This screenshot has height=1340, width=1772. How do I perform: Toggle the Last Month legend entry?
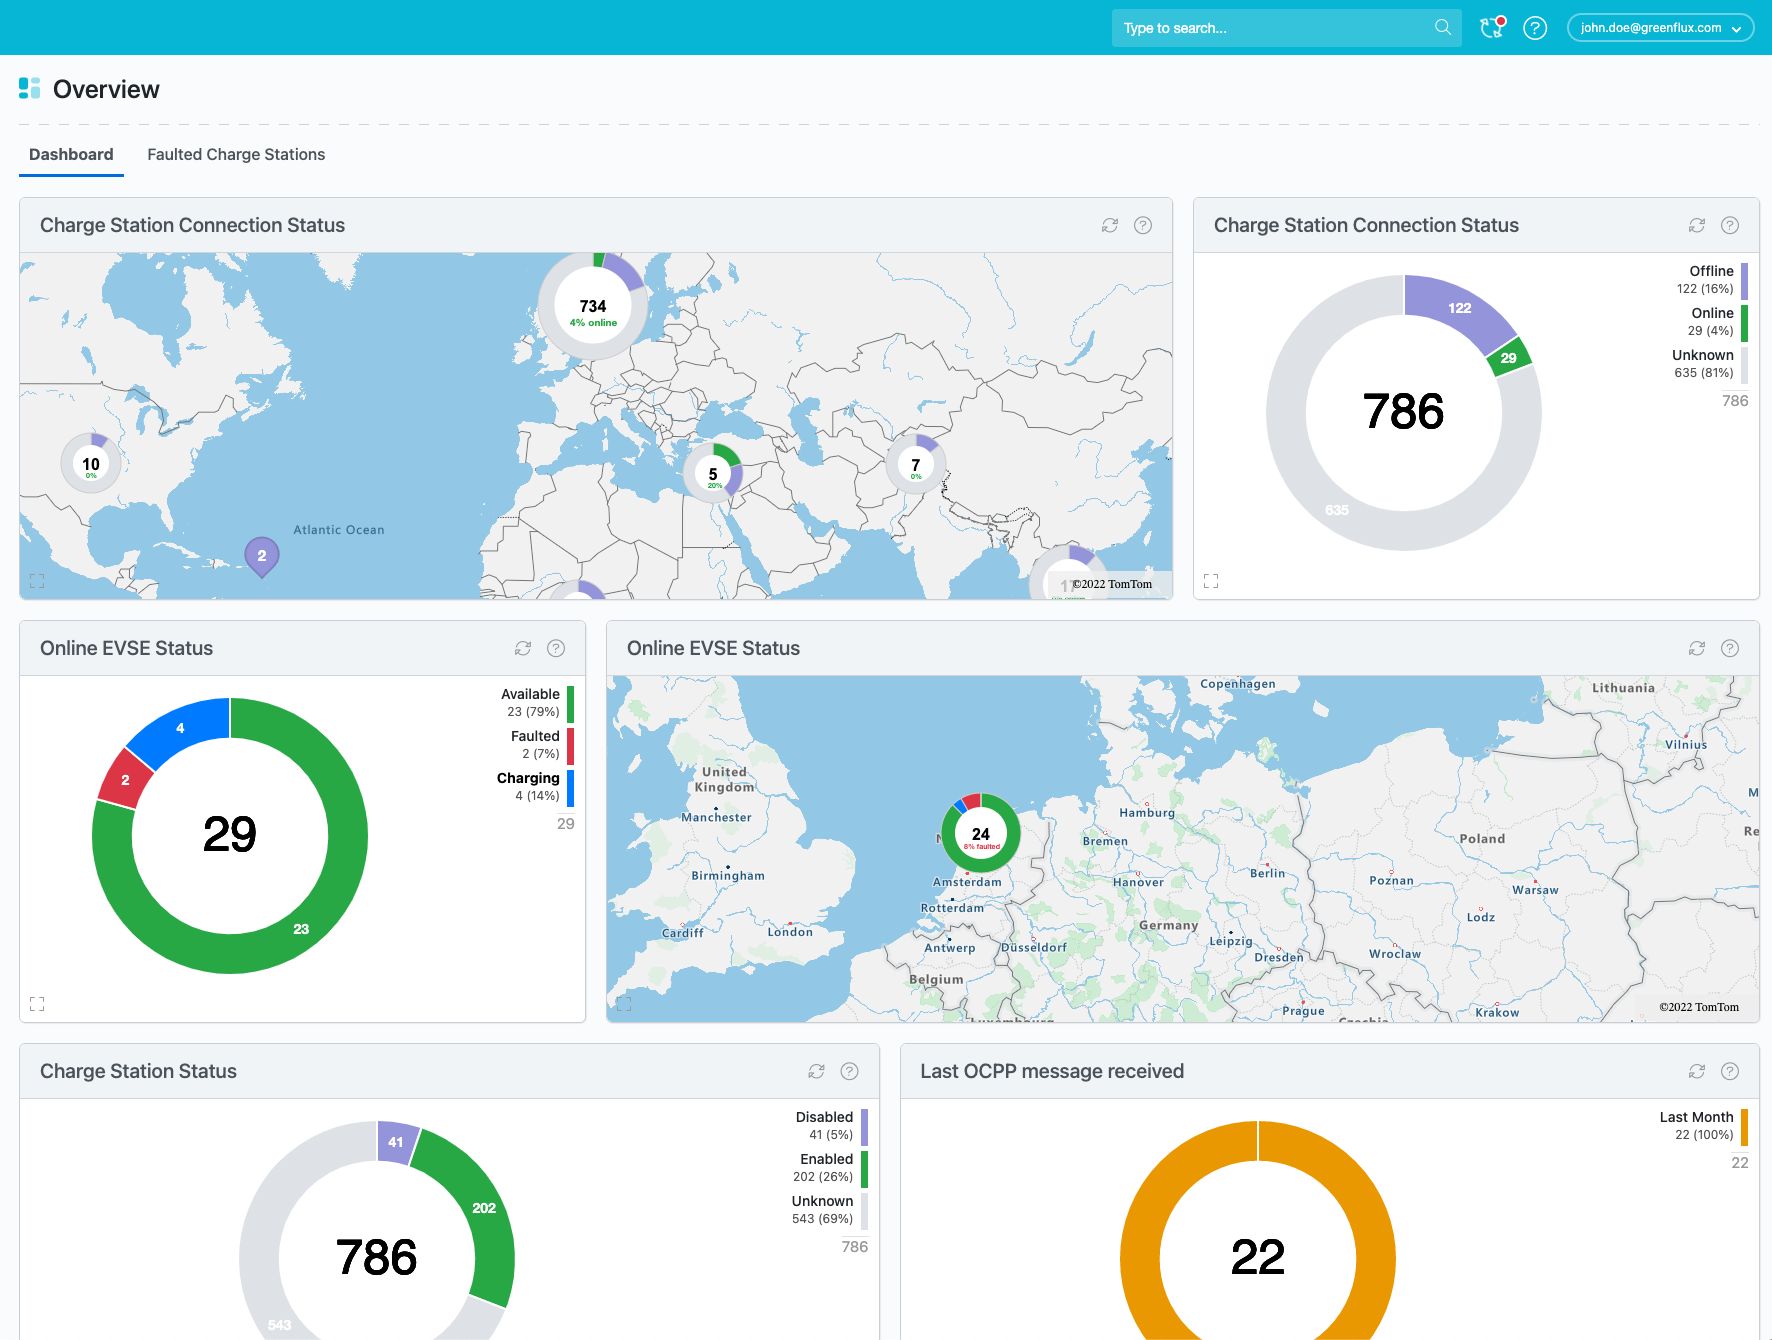(1704, 1126)
